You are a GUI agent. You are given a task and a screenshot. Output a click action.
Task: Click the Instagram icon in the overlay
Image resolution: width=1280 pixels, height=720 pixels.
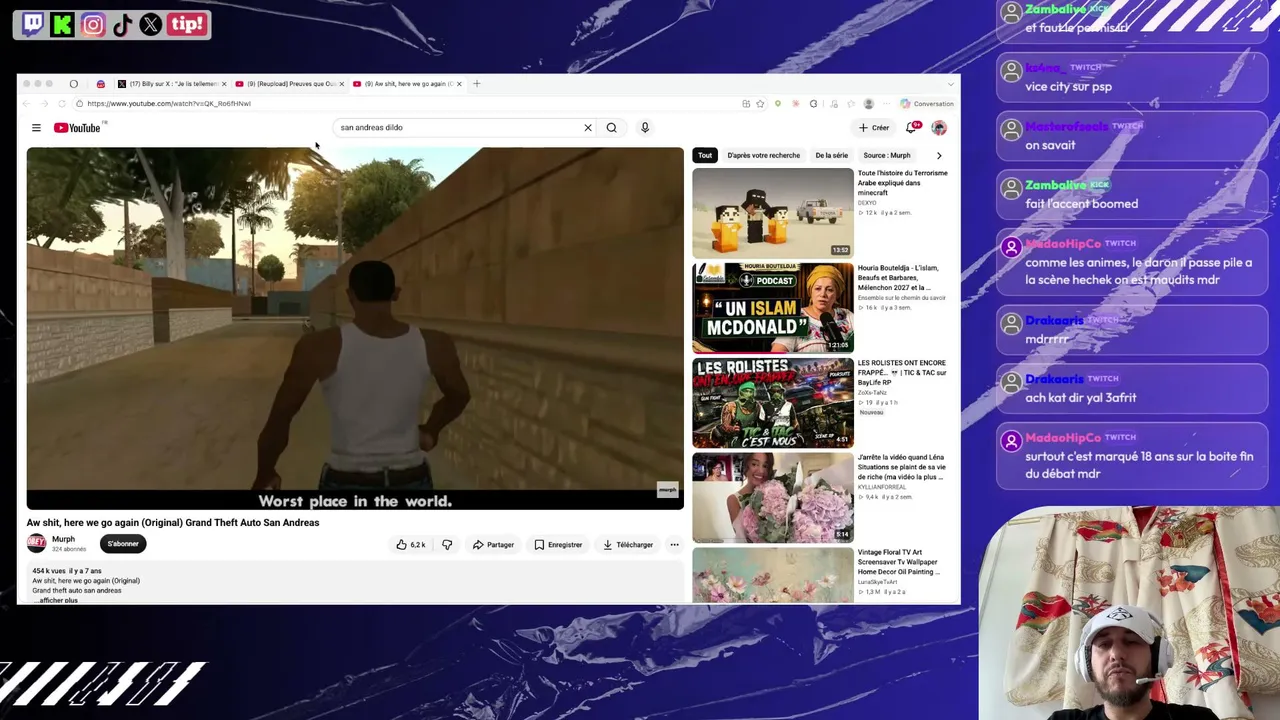[x=92, y=24]
